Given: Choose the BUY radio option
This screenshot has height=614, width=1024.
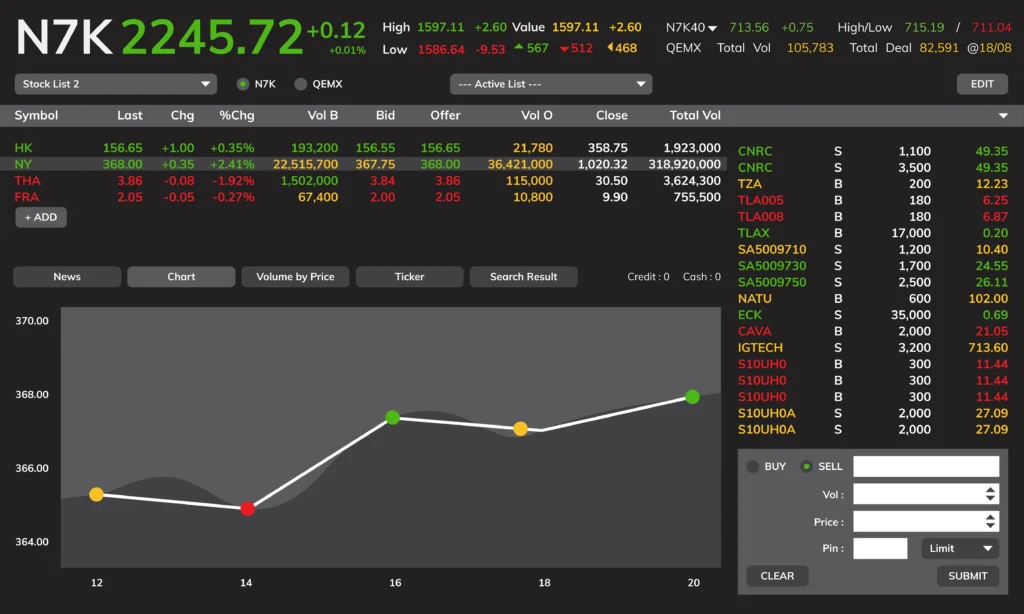Looking at the screenshot, I should pos(754,466).
